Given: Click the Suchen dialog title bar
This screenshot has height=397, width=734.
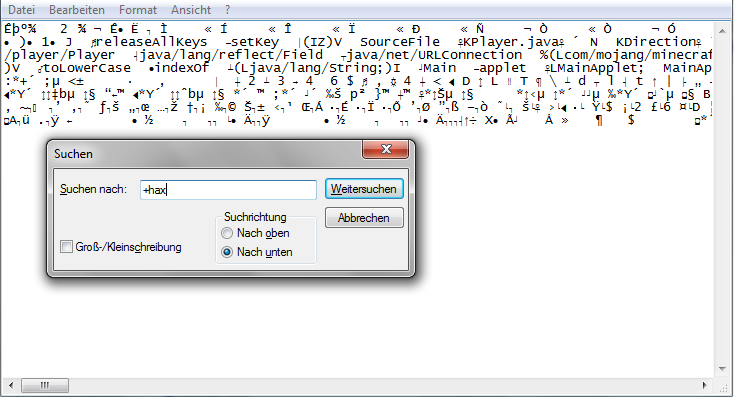Looking at the screenshot, I should pyautogui.click(x=206, y=154).
